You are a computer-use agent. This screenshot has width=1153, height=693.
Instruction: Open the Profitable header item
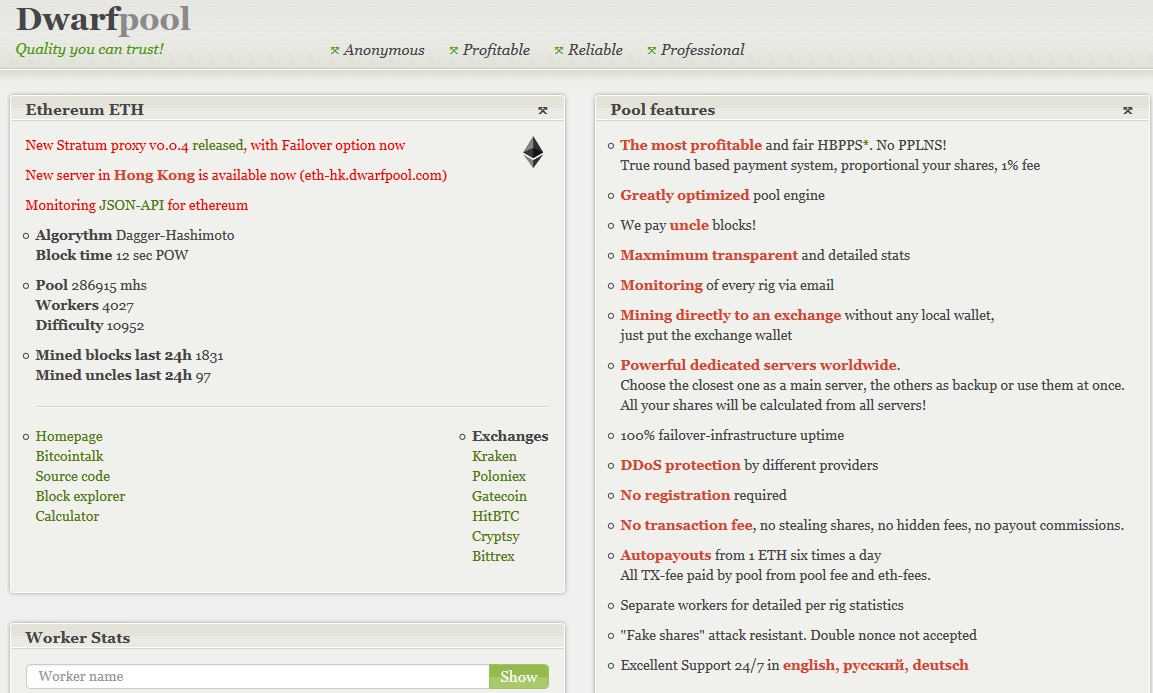[496, 50]
